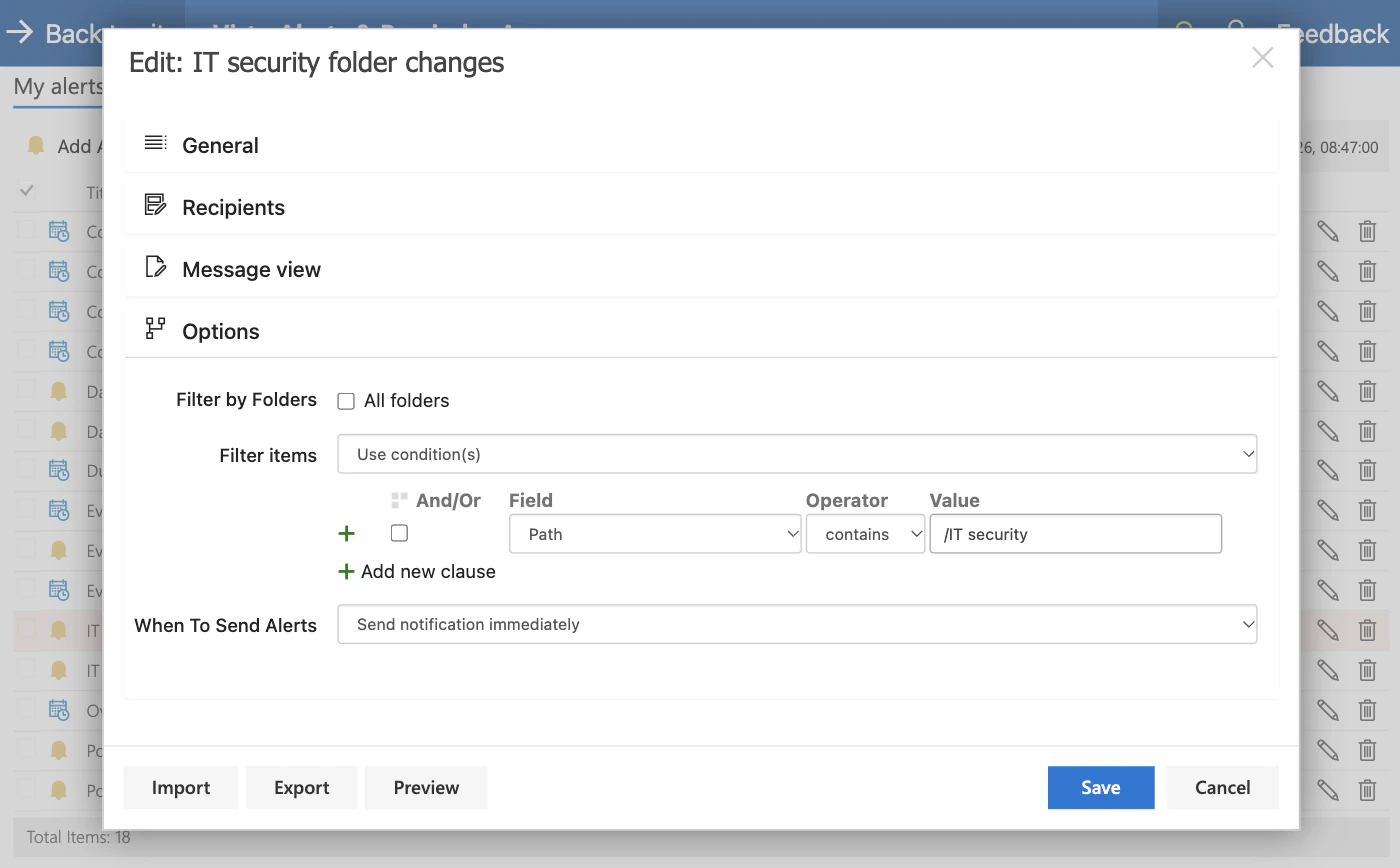This screenshot has height=868, width=1400.
Task: Click the Export button
Action: [302, 788]
